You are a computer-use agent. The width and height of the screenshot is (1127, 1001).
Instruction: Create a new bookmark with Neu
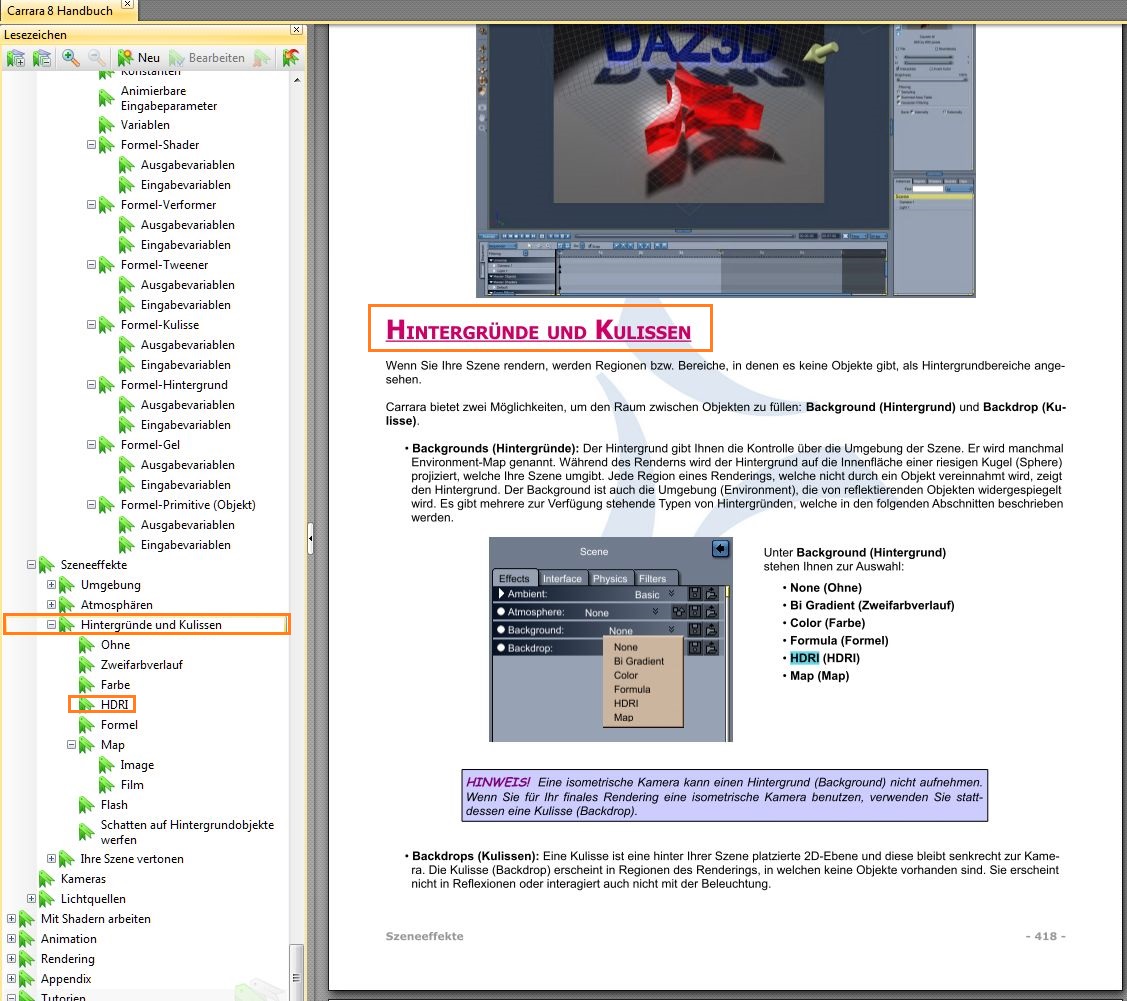[139, 58]
